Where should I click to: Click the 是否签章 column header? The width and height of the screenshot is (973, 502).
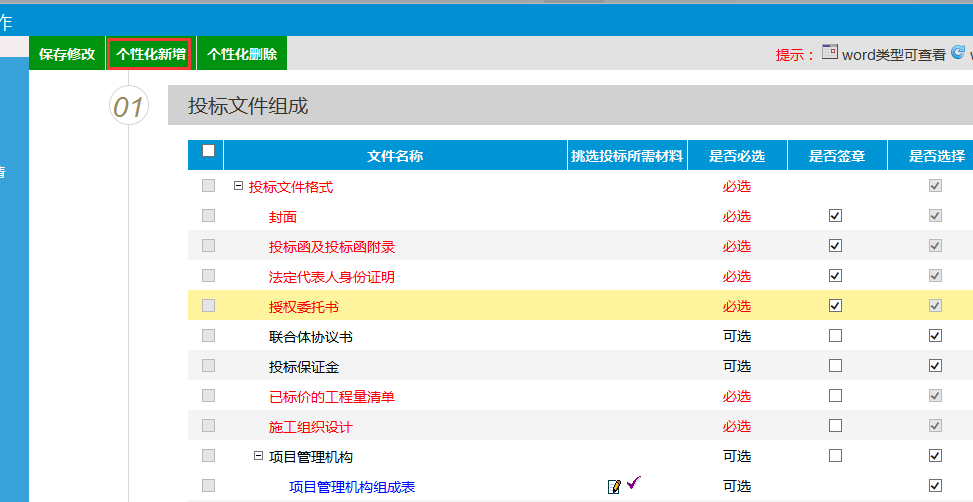point(837,156)
